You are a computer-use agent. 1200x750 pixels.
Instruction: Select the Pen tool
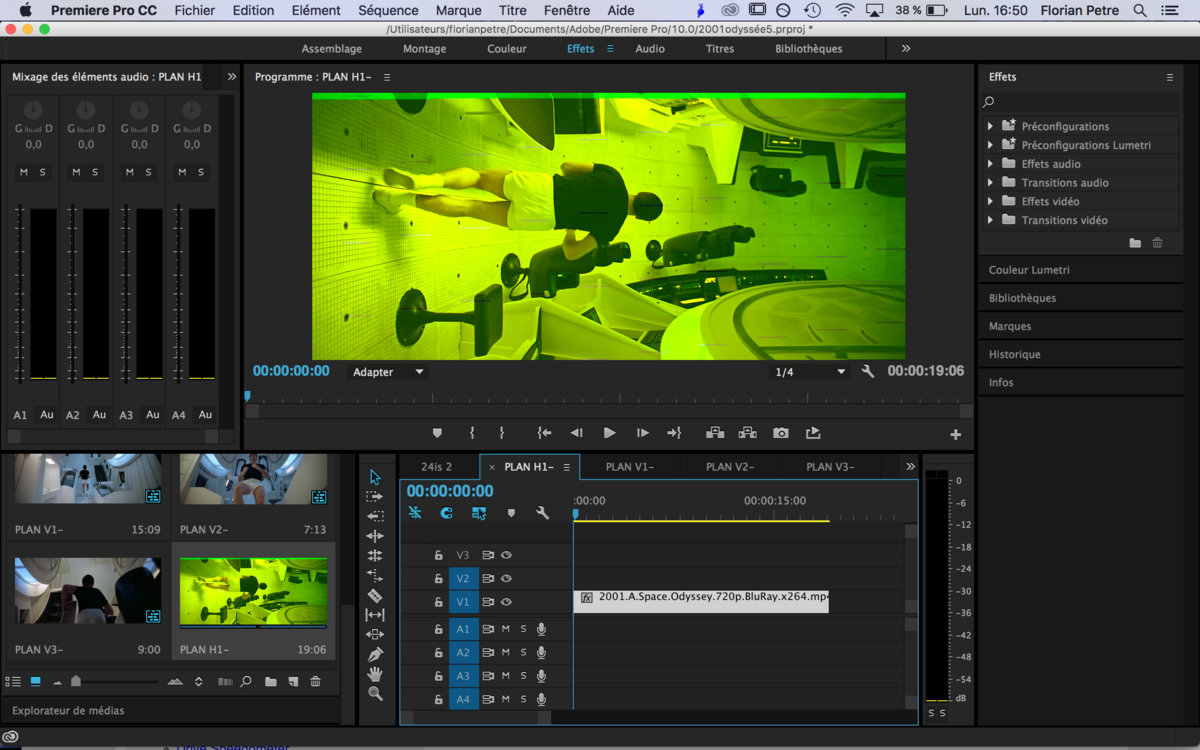click(x=375, y=654)
